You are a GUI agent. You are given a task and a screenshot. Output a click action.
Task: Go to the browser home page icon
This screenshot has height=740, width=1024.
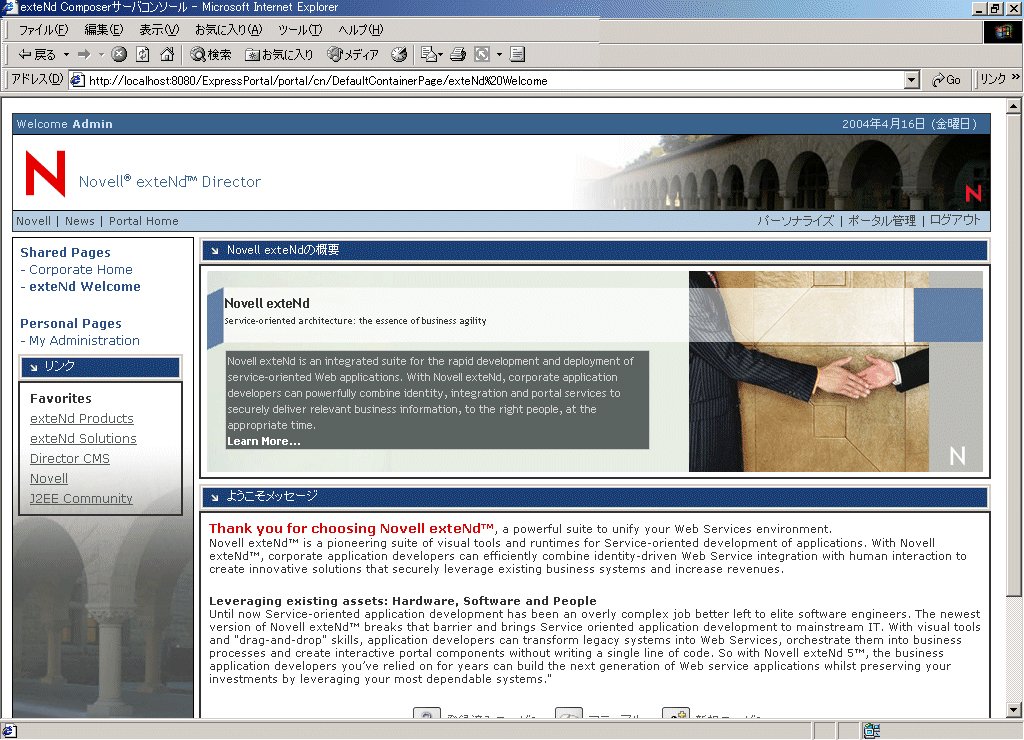tap(167, 55)
